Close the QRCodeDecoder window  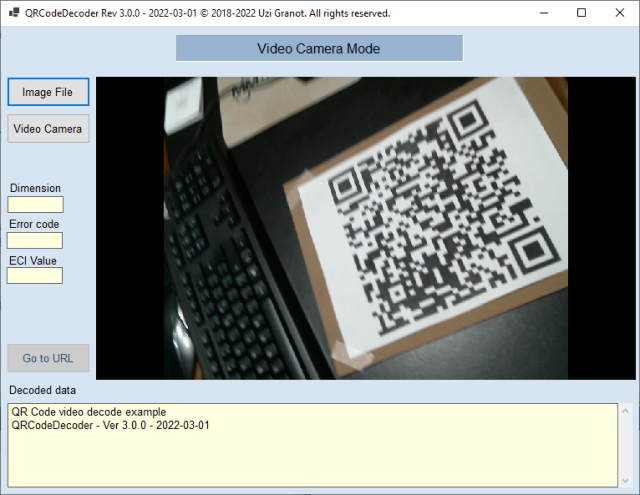click(x=620, y=13)
